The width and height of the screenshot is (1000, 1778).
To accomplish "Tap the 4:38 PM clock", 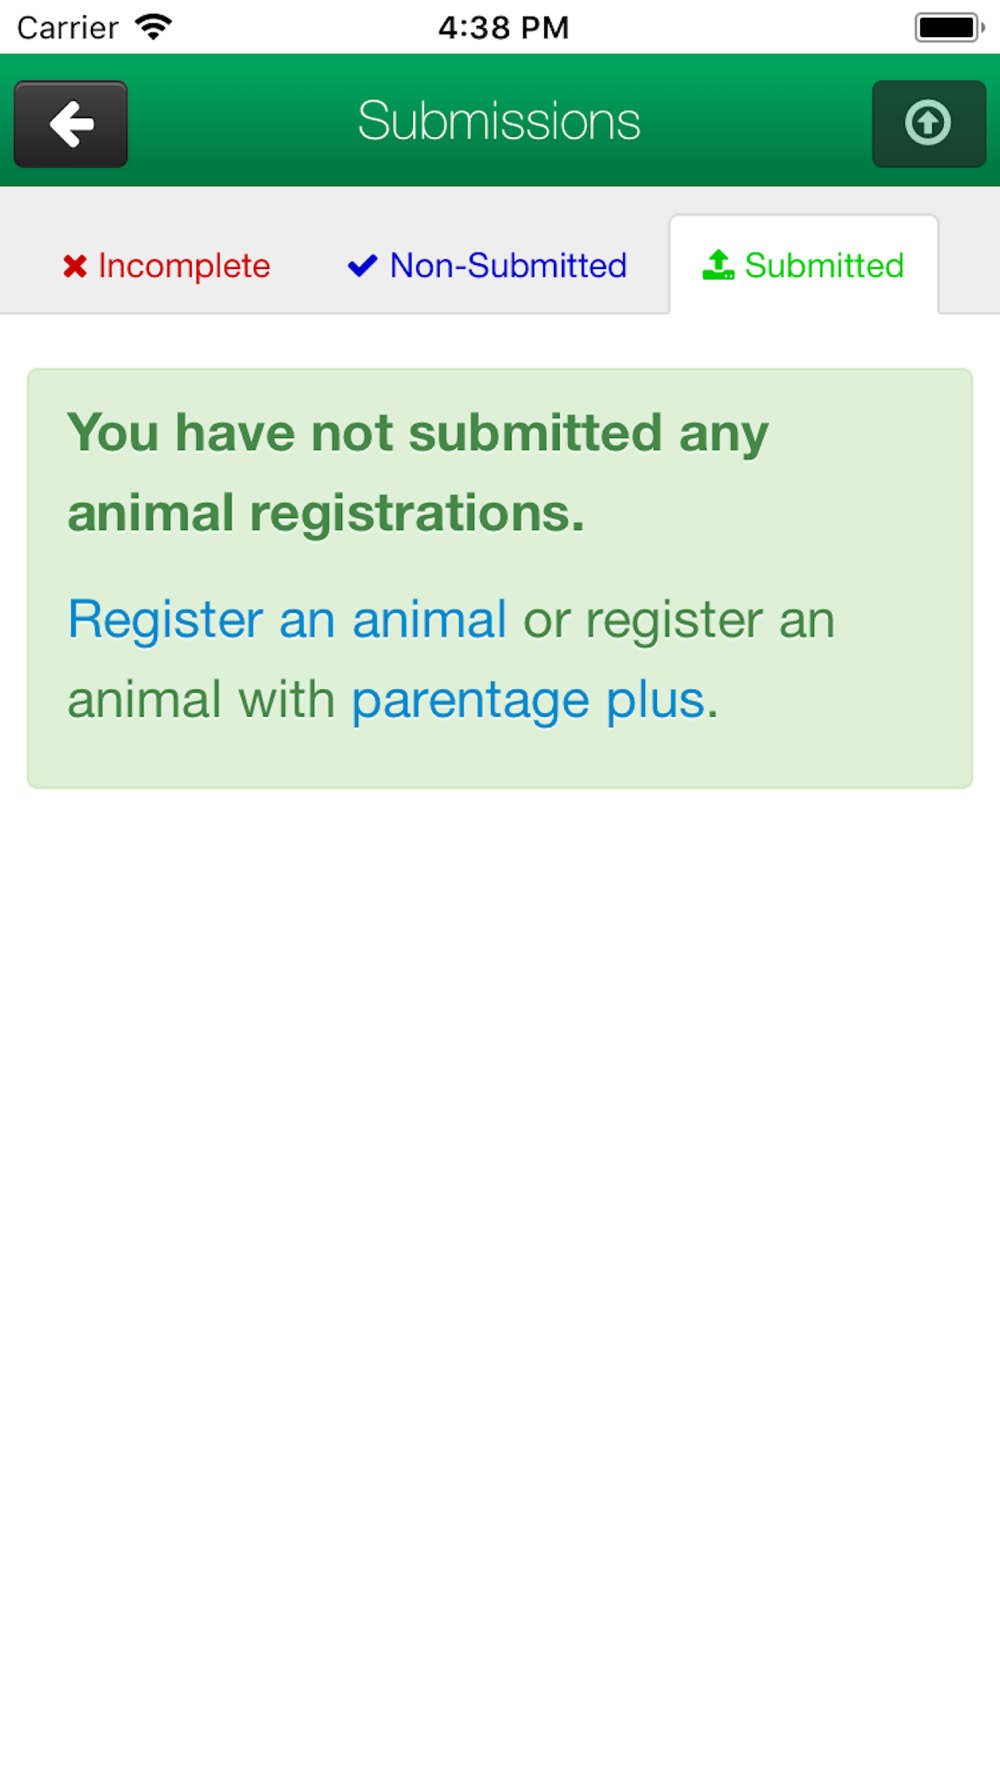I will [504, 27].
